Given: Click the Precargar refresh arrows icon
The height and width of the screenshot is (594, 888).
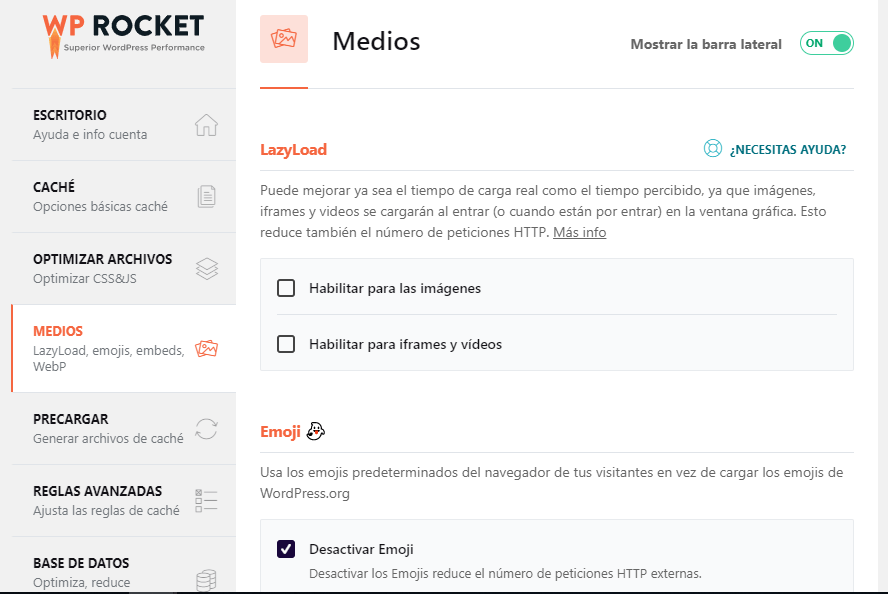Looking at the screenshot, I should [206, 429].
